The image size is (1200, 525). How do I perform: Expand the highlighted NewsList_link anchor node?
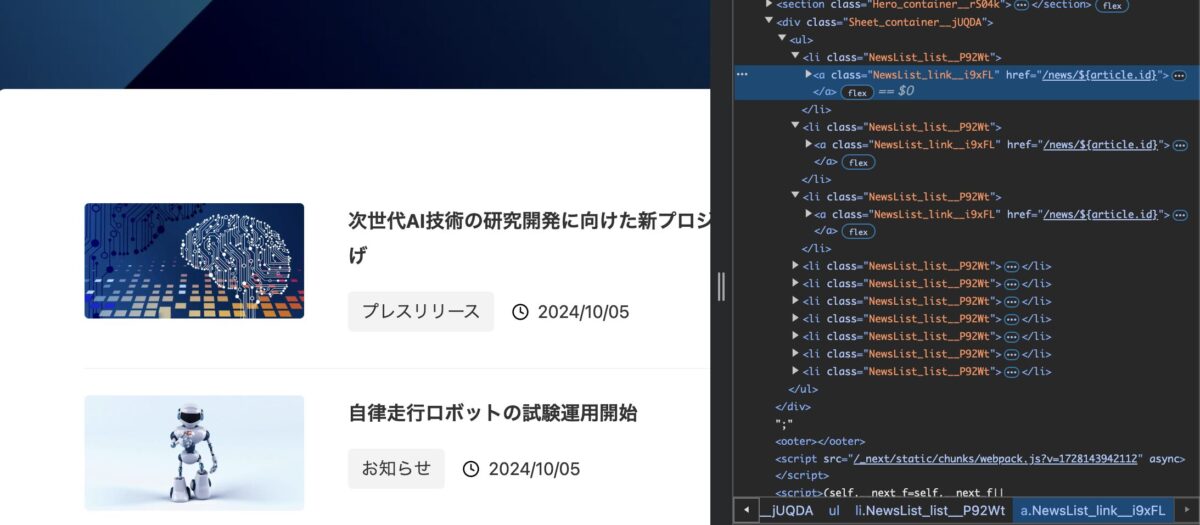pyautogui.click(x=808, y=75)
